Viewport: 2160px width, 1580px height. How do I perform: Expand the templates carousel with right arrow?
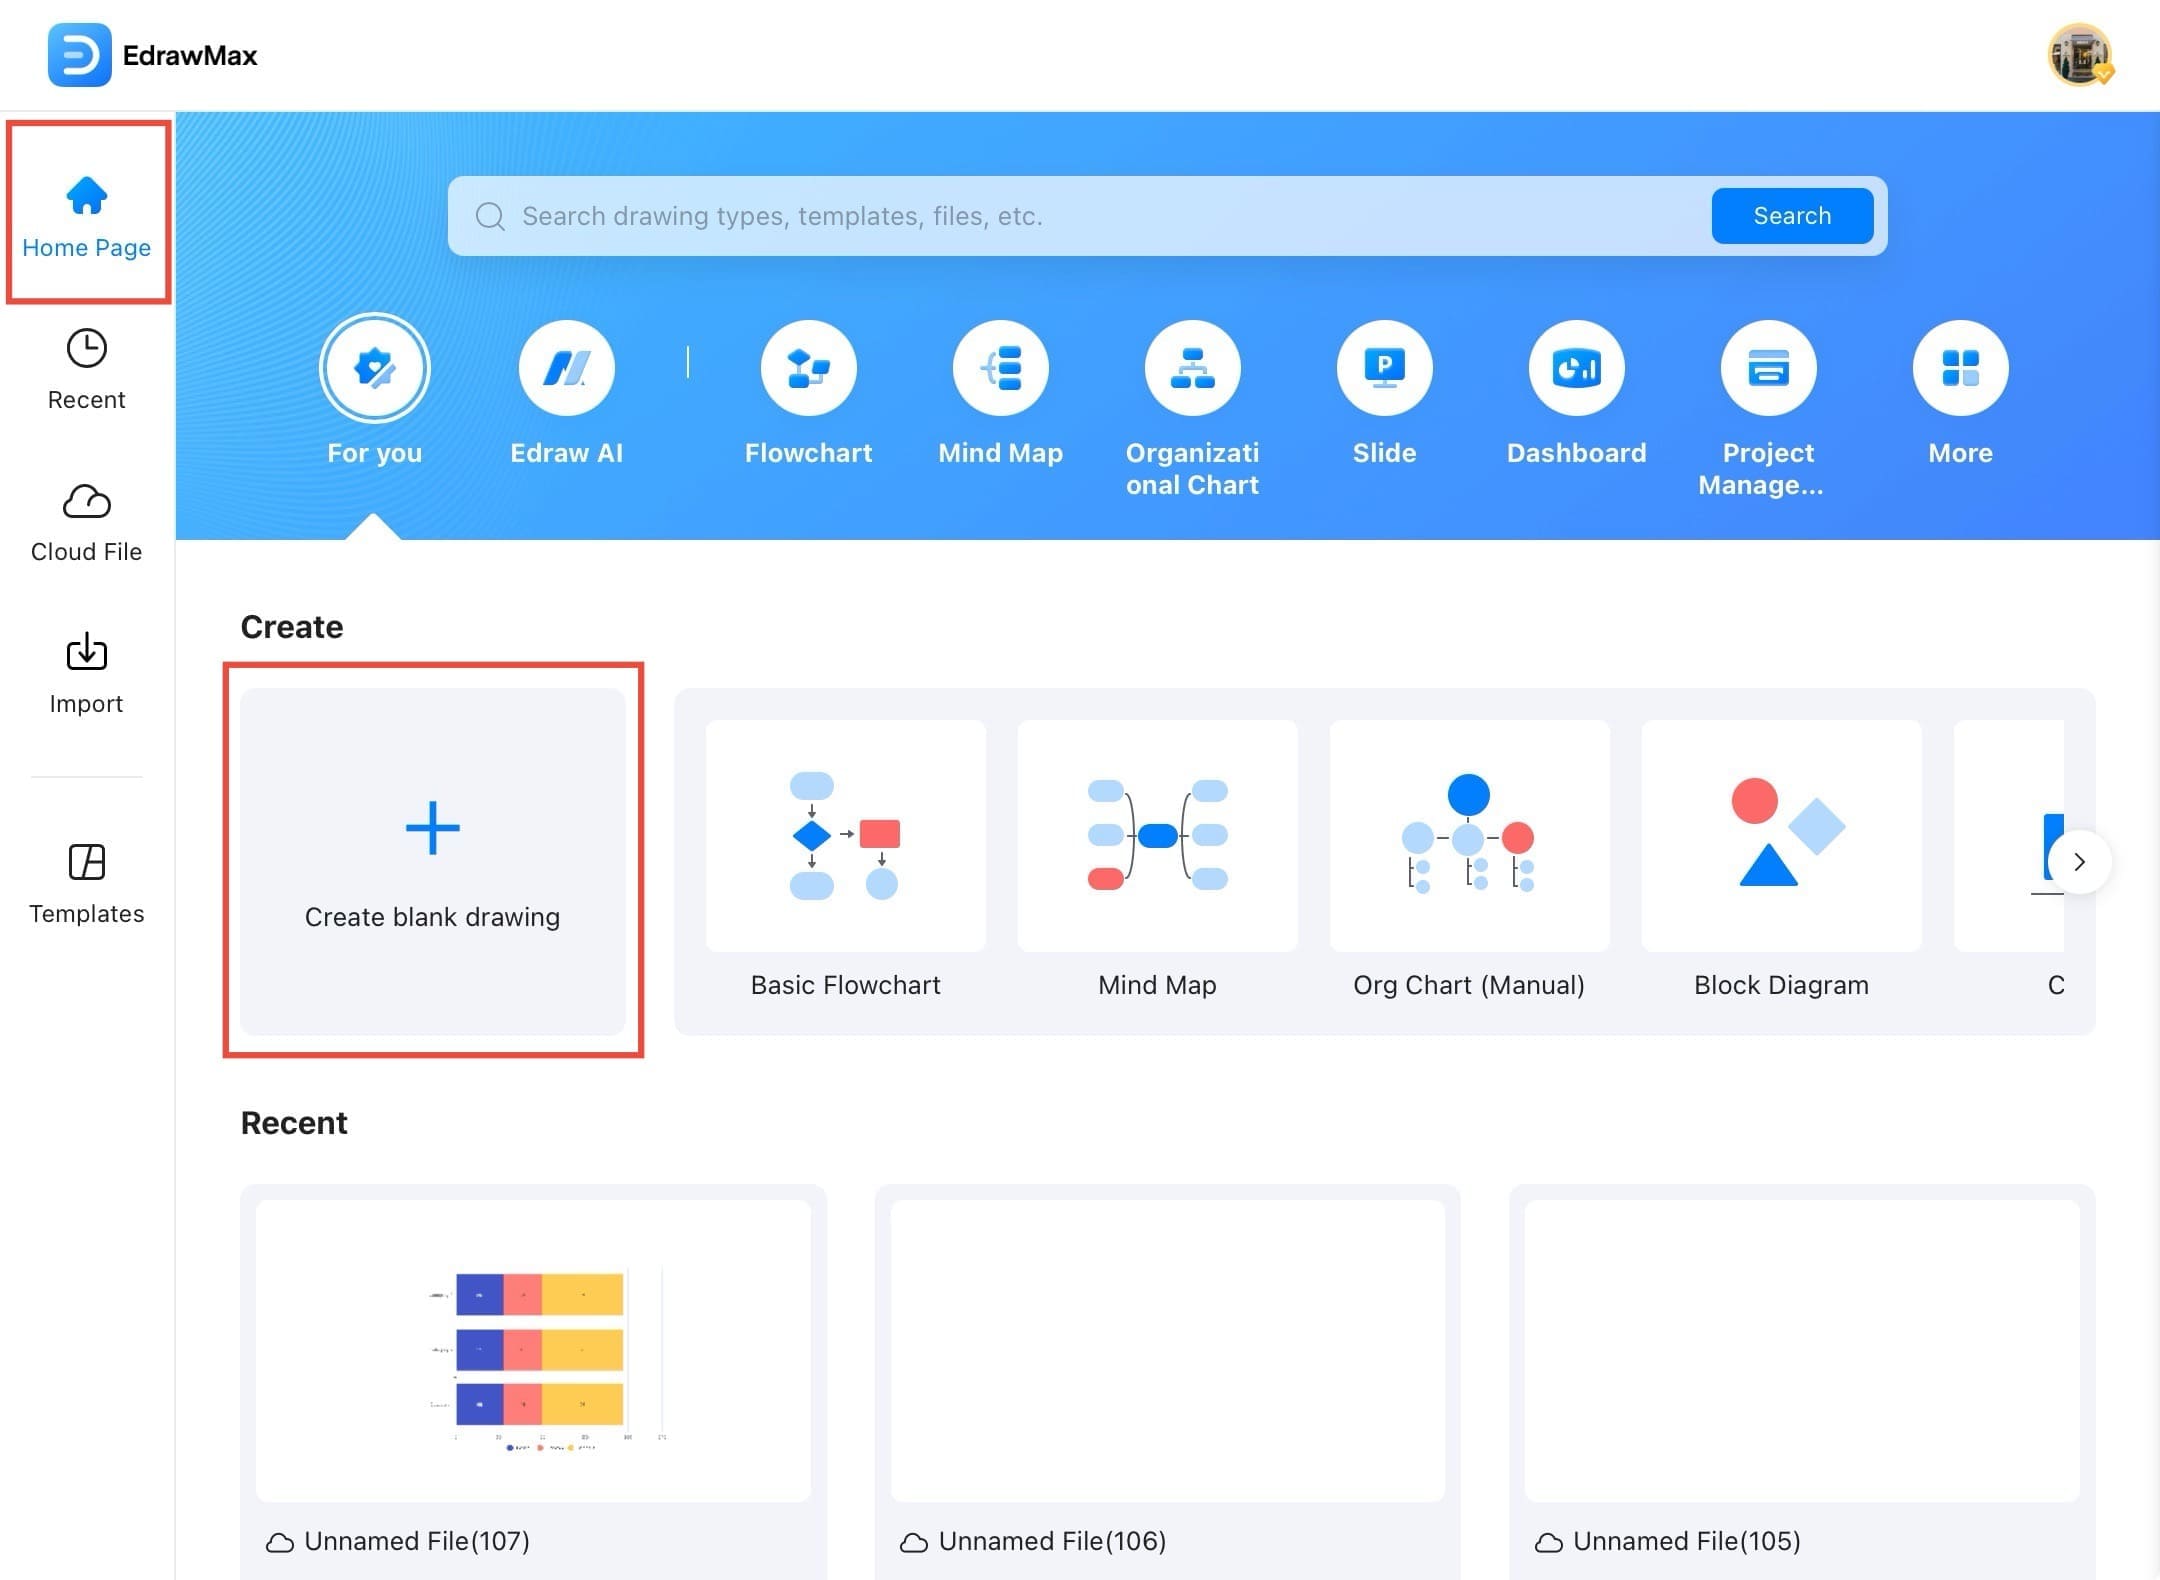[2080, 861]
